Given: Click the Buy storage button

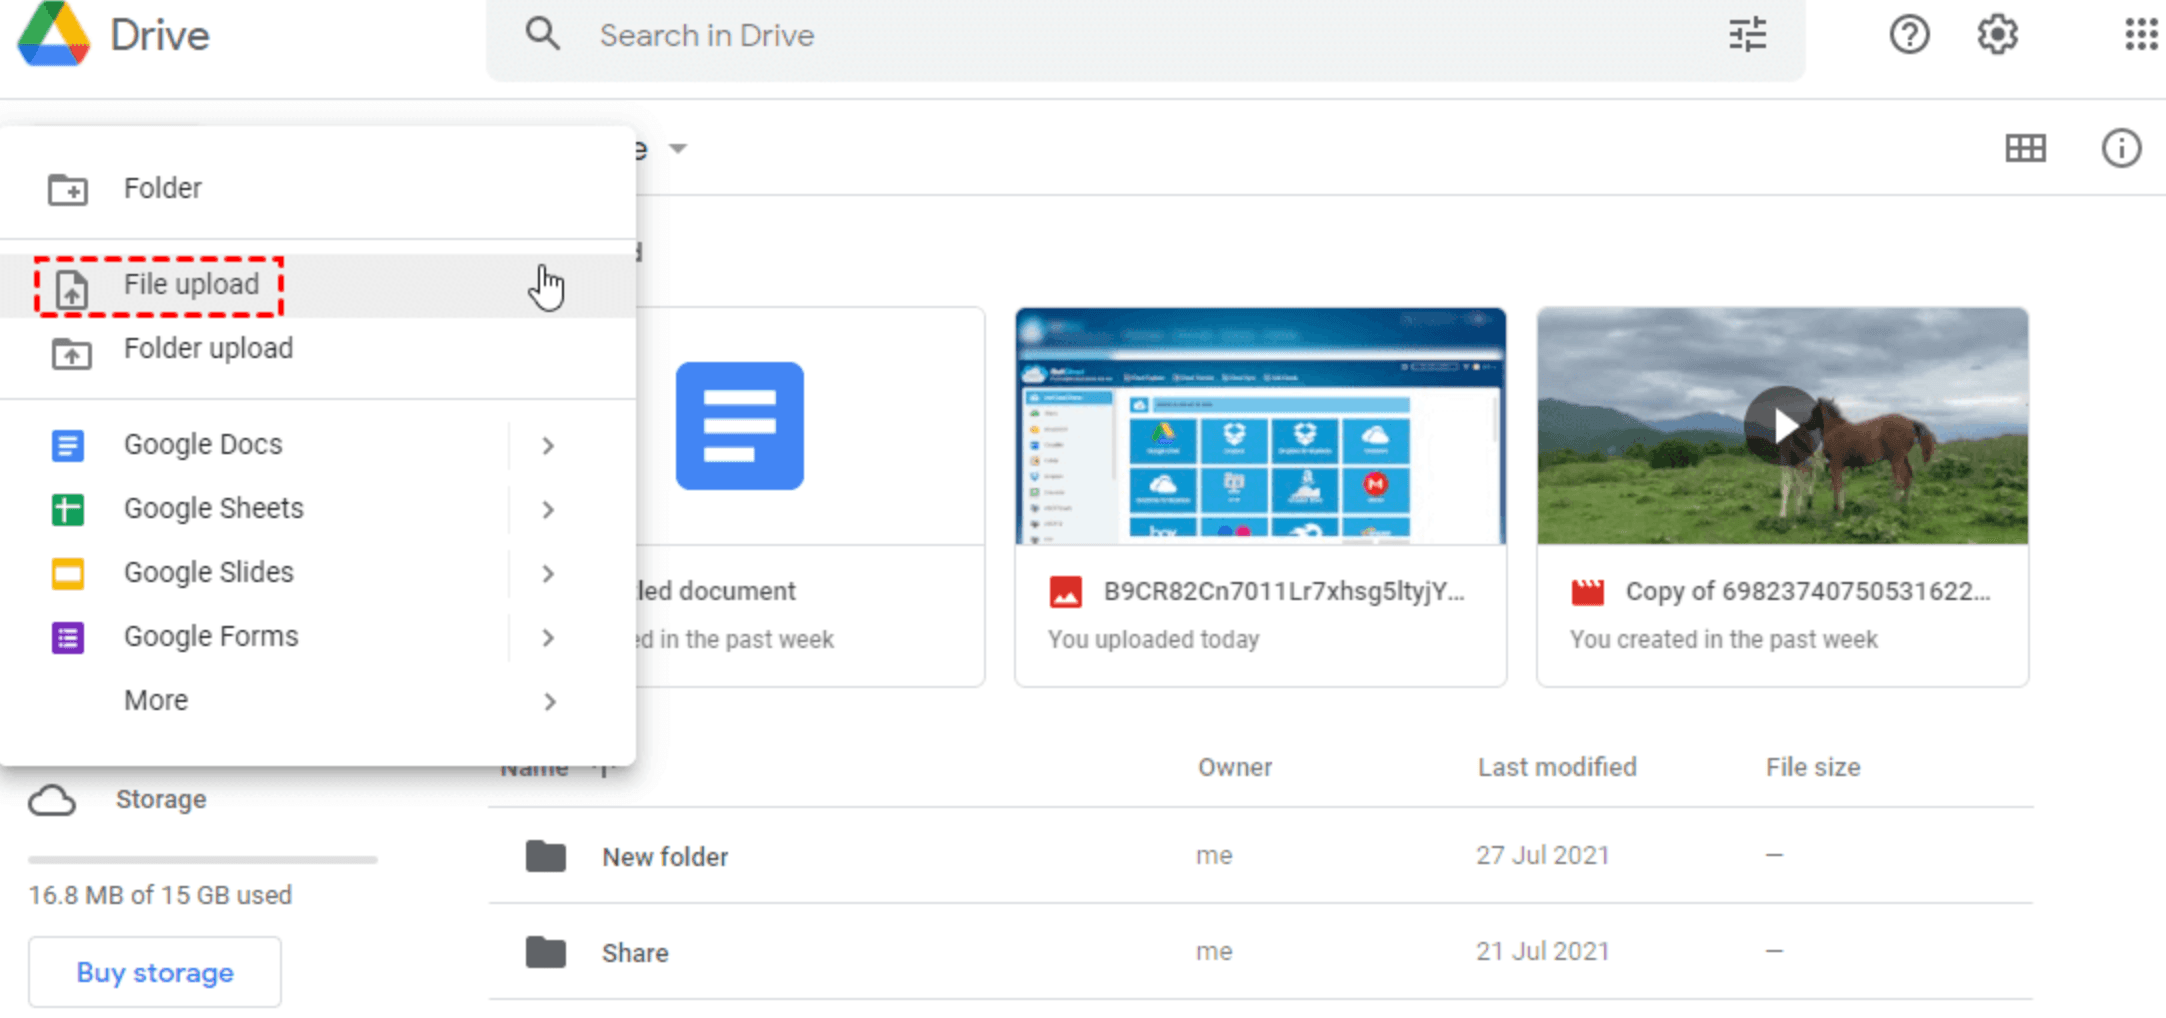Looking at the screenshot, I should click(x=155, y=972).
